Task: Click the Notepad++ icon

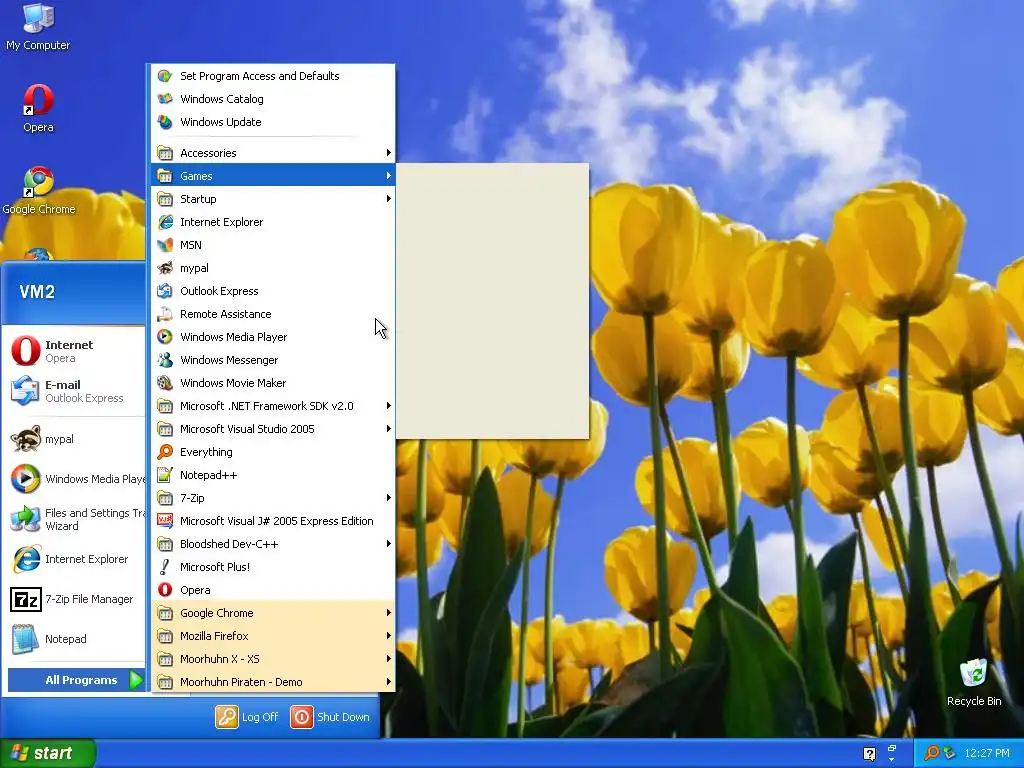Action: 165,475
